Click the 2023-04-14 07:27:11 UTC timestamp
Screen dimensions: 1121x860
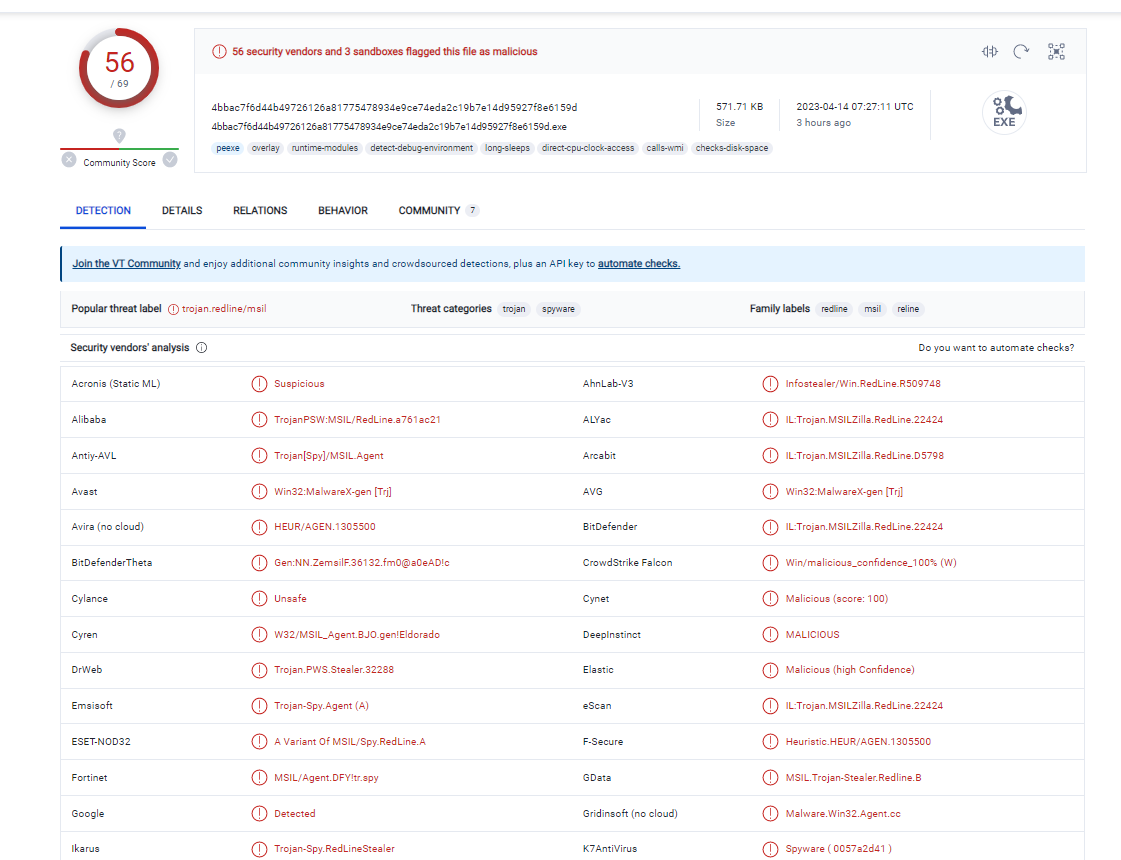855,107
